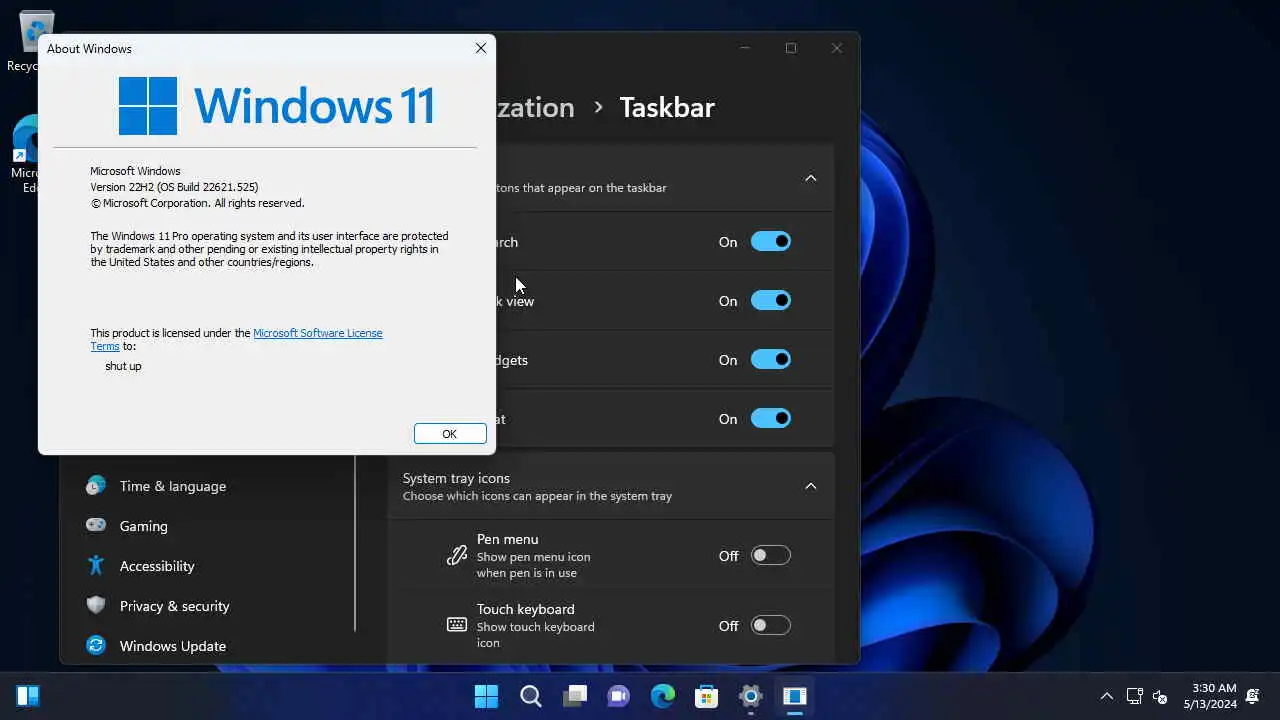Select Recycle Bin on the desktop
This screenshot has height=720, width=1280.
coord(37,40)
